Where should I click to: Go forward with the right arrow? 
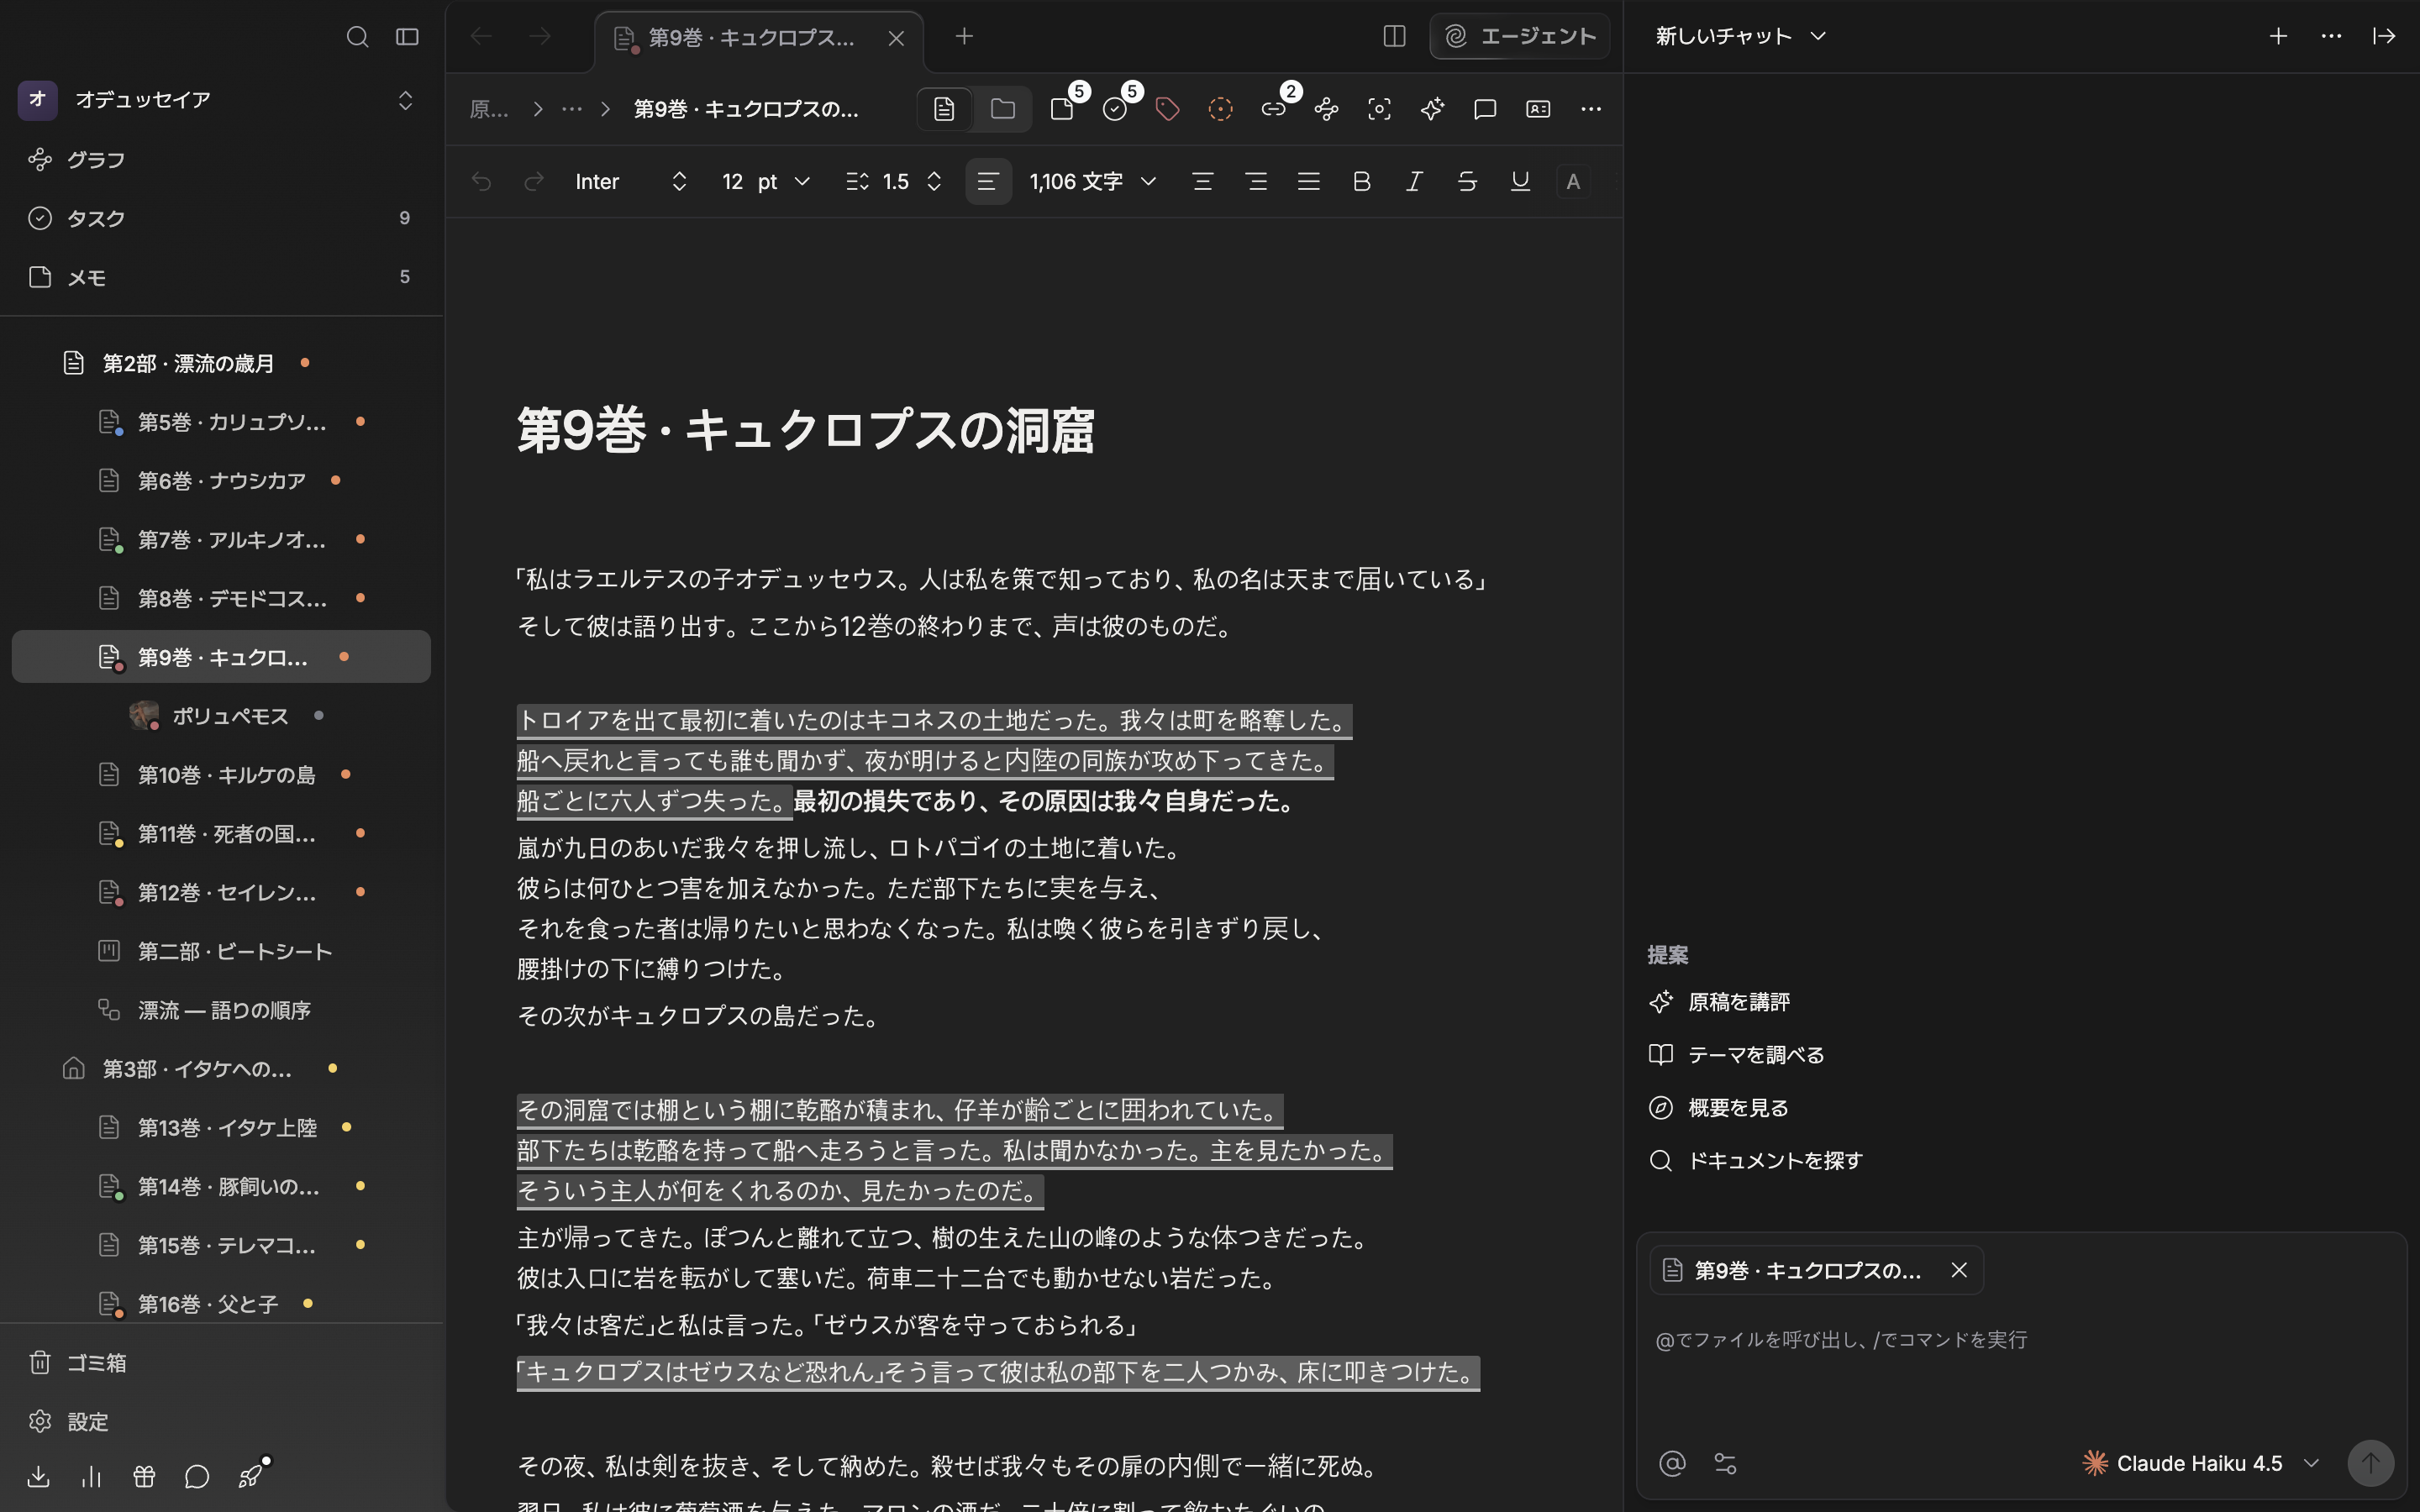[x=540, y=37]
